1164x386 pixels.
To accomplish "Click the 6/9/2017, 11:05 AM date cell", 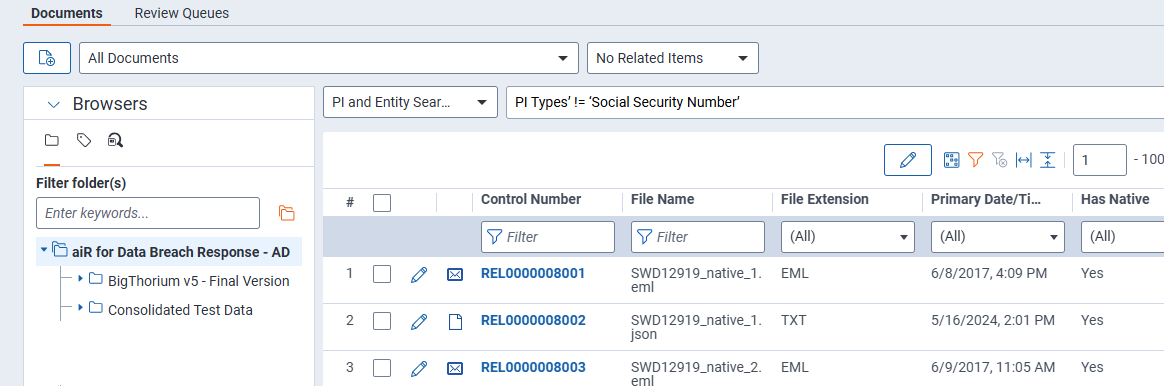I will point(993,367).
